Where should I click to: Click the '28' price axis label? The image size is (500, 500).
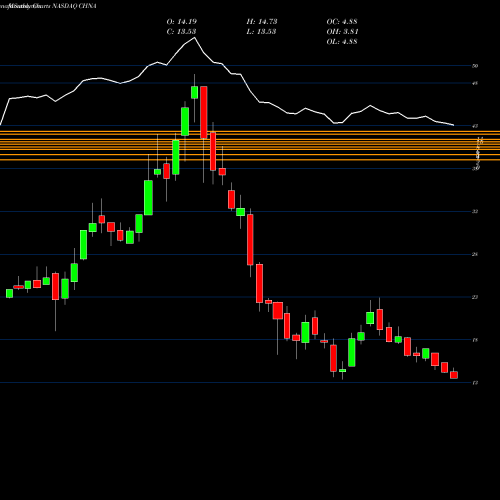(x=475, y=255)
